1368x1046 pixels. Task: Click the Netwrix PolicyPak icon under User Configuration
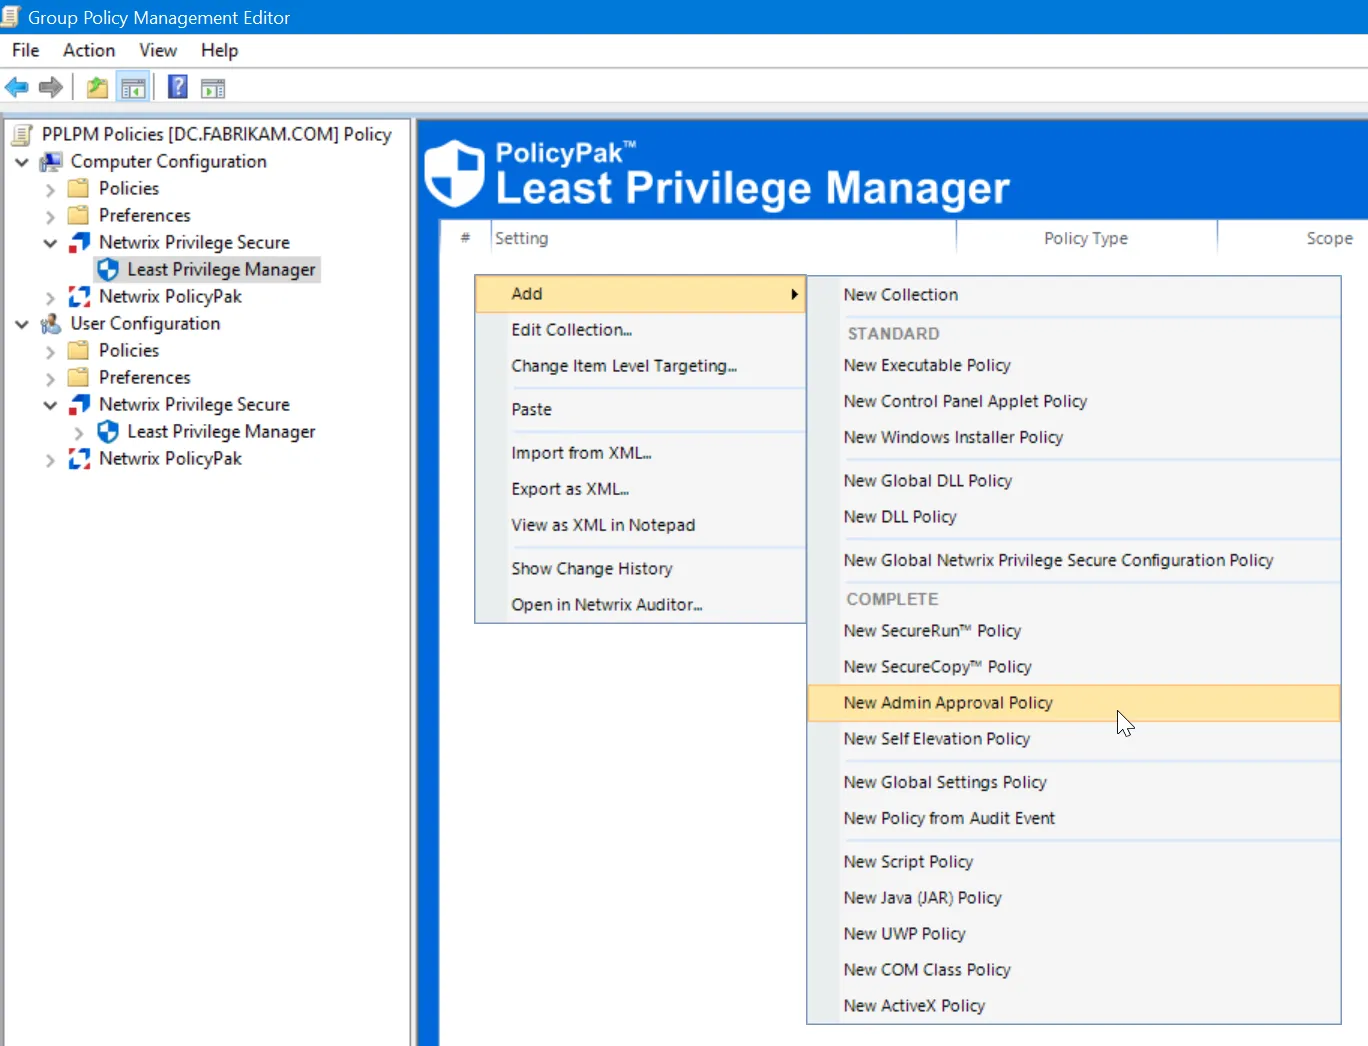coord(80,458)
